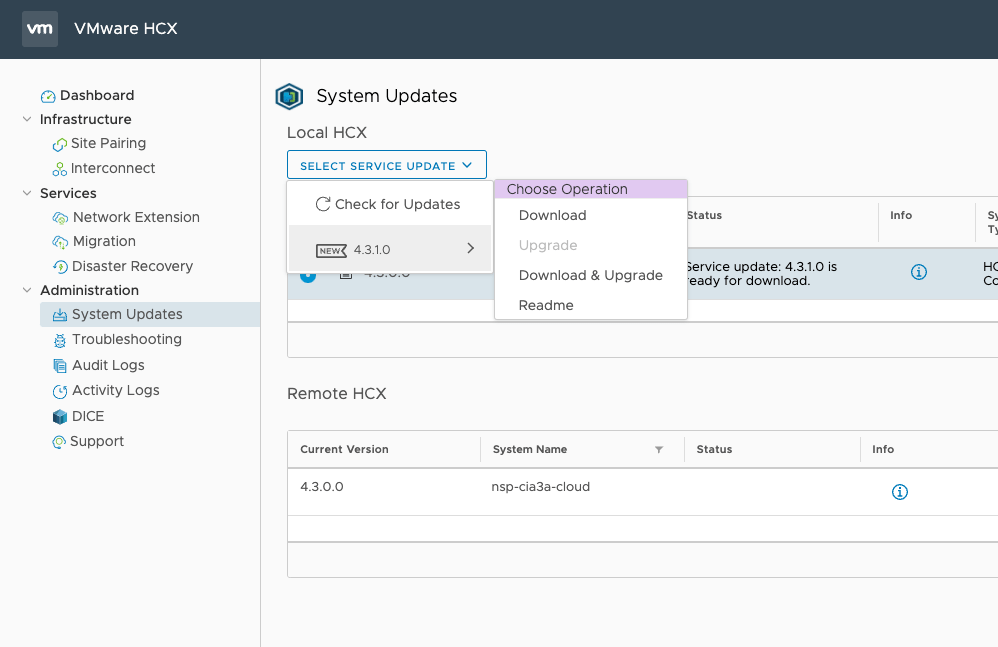Filter the System Name column
This screenshot has height=647, width=998.
point(658,450)
